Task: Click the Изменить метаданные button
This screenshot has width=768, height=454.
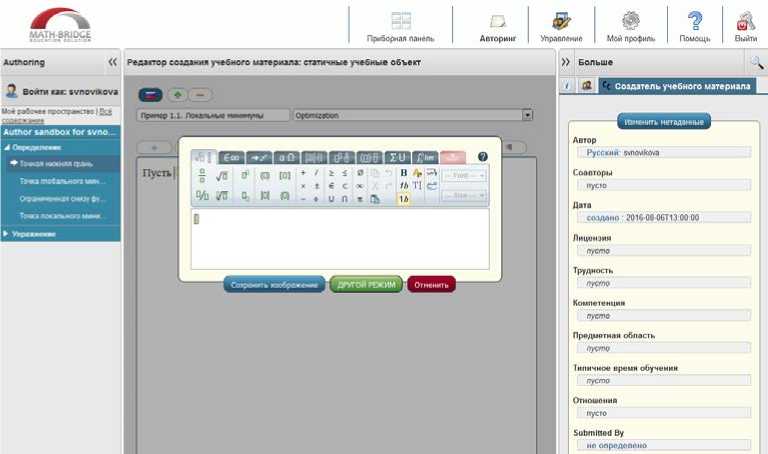Action: (x=664, y=121)
